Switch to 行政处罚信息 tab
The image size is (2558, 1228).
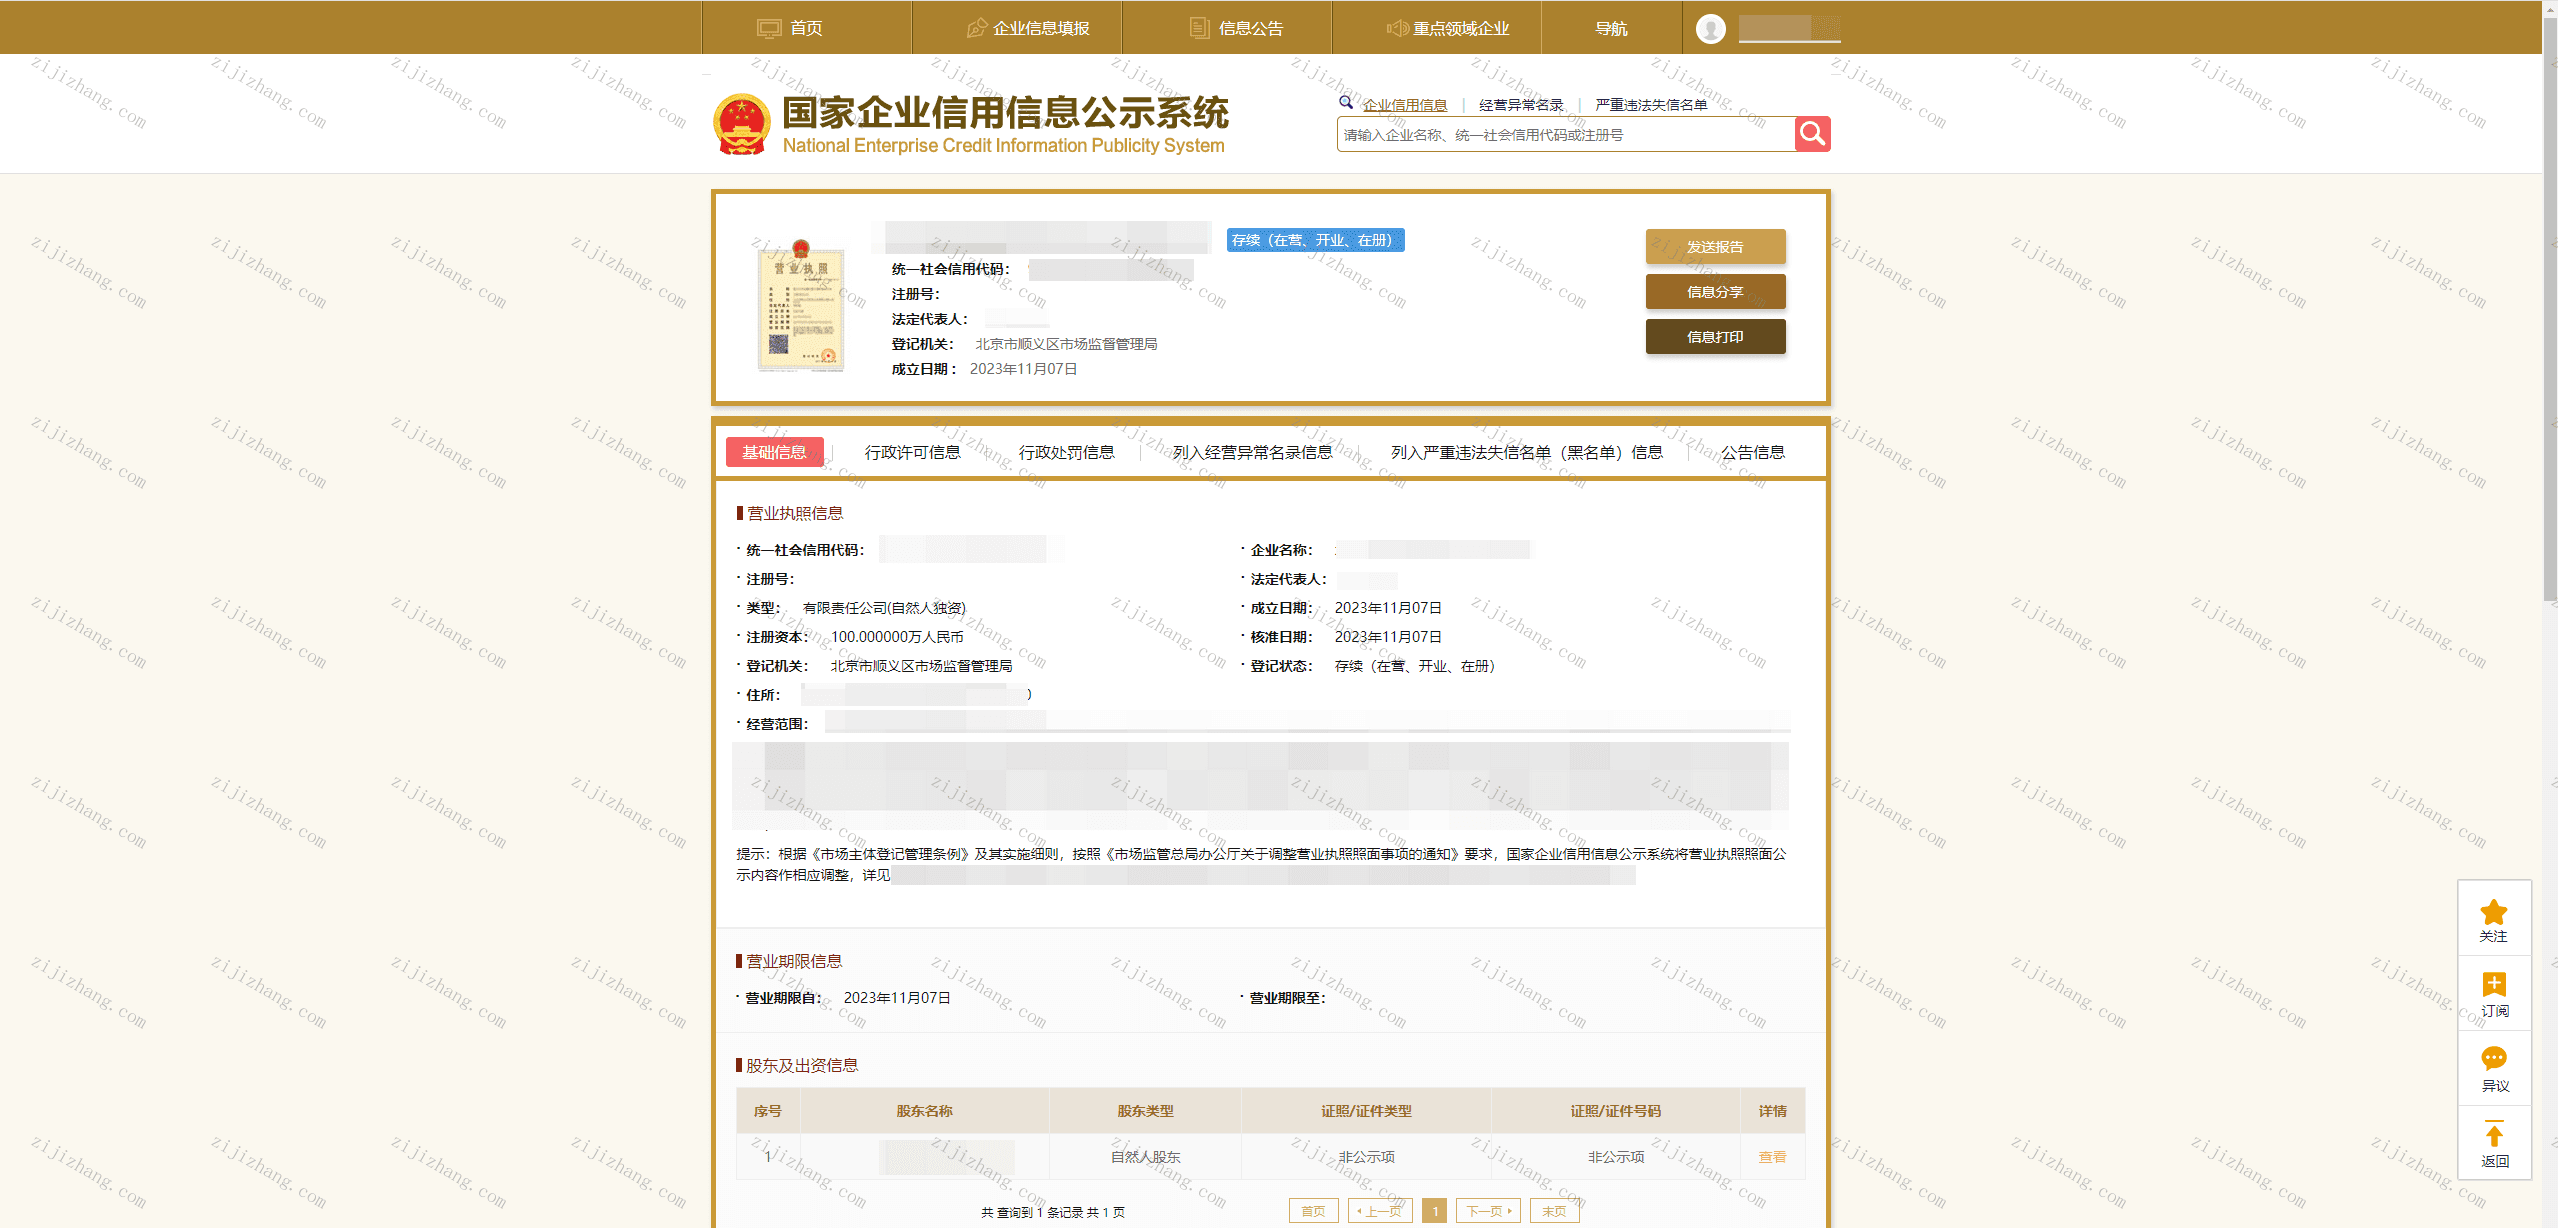(x=1066, y=452)
